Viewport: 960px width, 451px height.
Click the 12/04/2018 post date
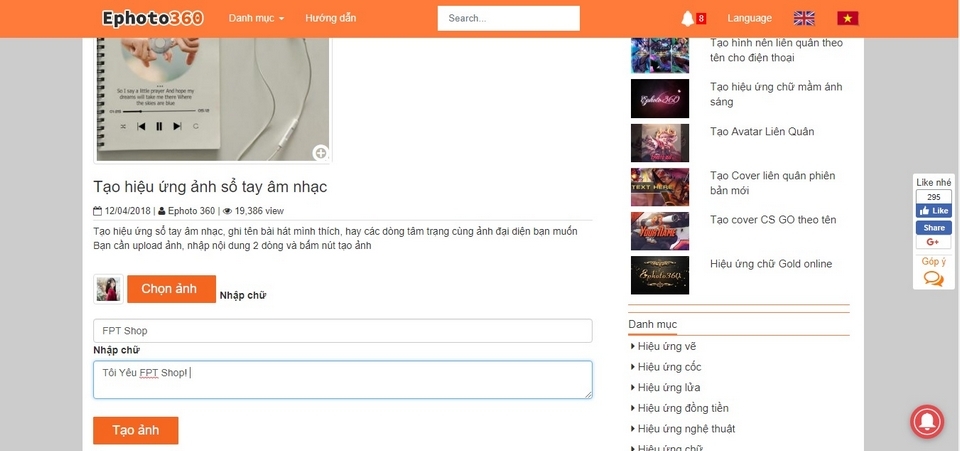click(x=128, y=211)
